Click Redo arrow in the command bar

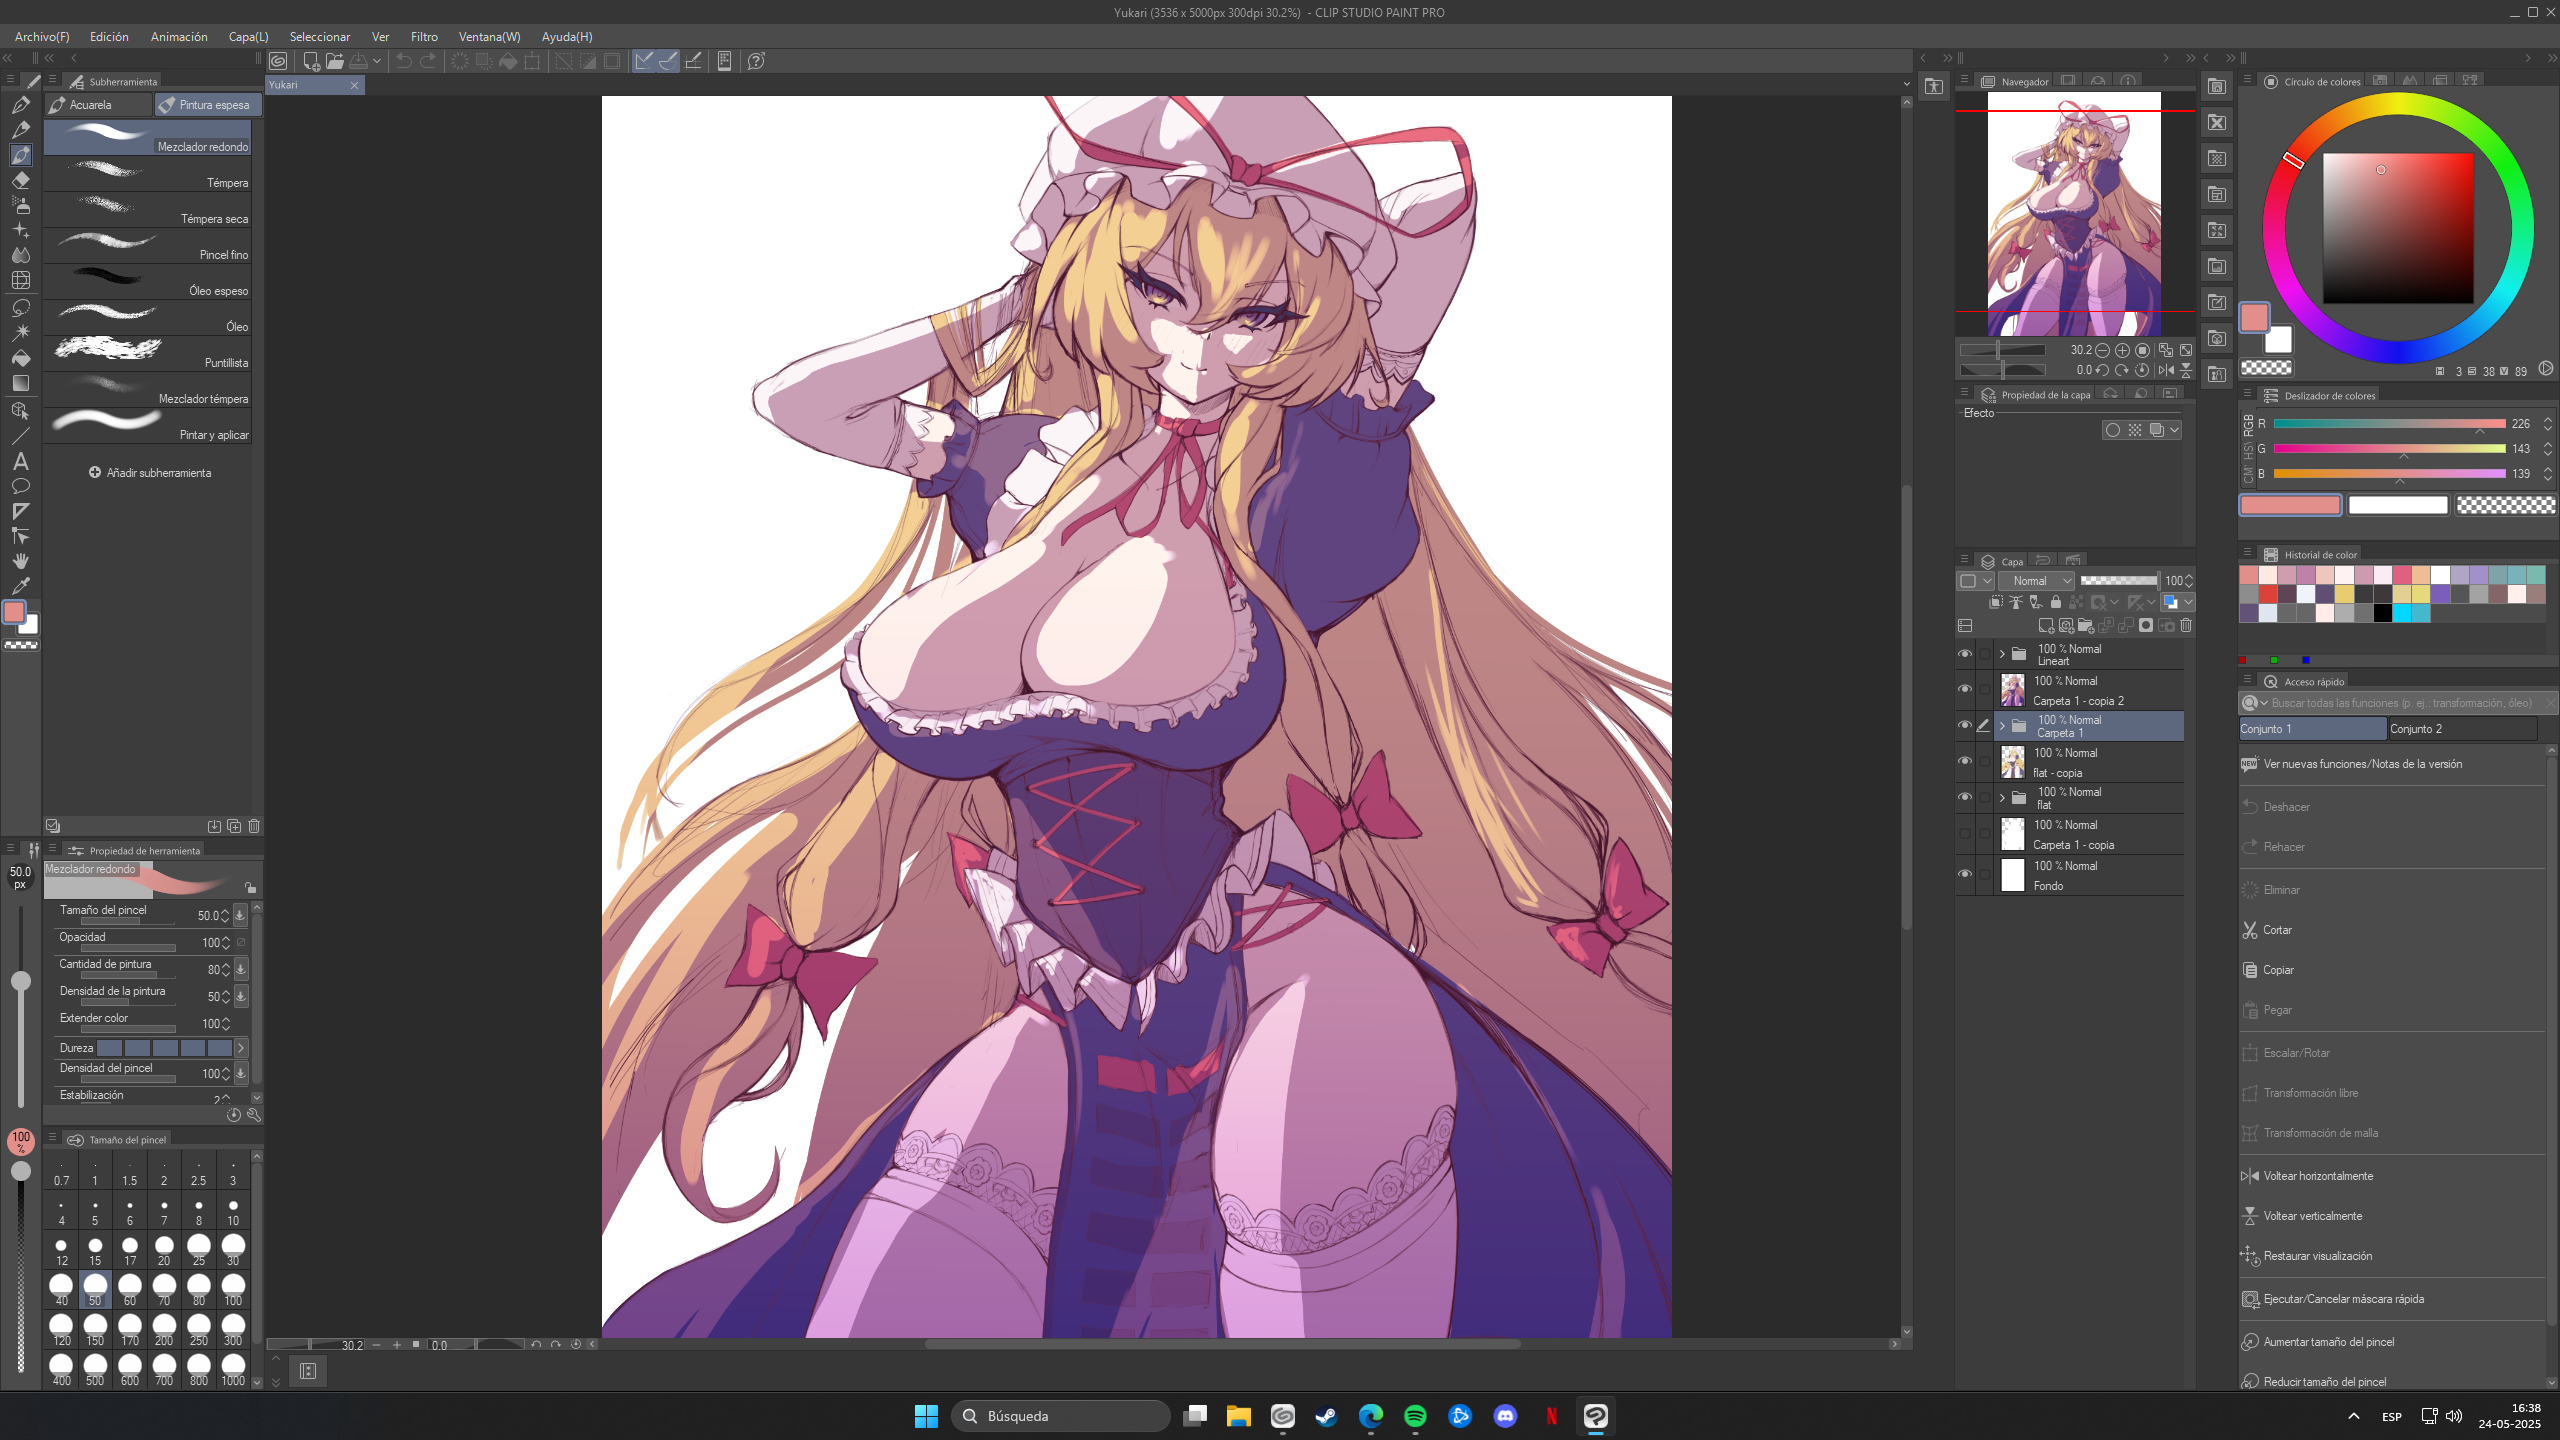(428, 61)
